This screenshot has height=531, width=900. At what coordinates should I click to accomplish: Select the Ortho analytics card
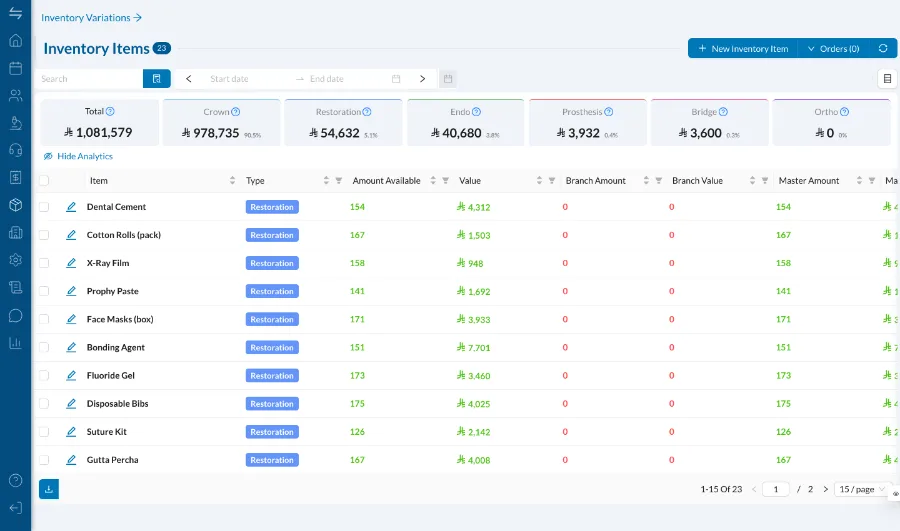click(x=832, y=123)
